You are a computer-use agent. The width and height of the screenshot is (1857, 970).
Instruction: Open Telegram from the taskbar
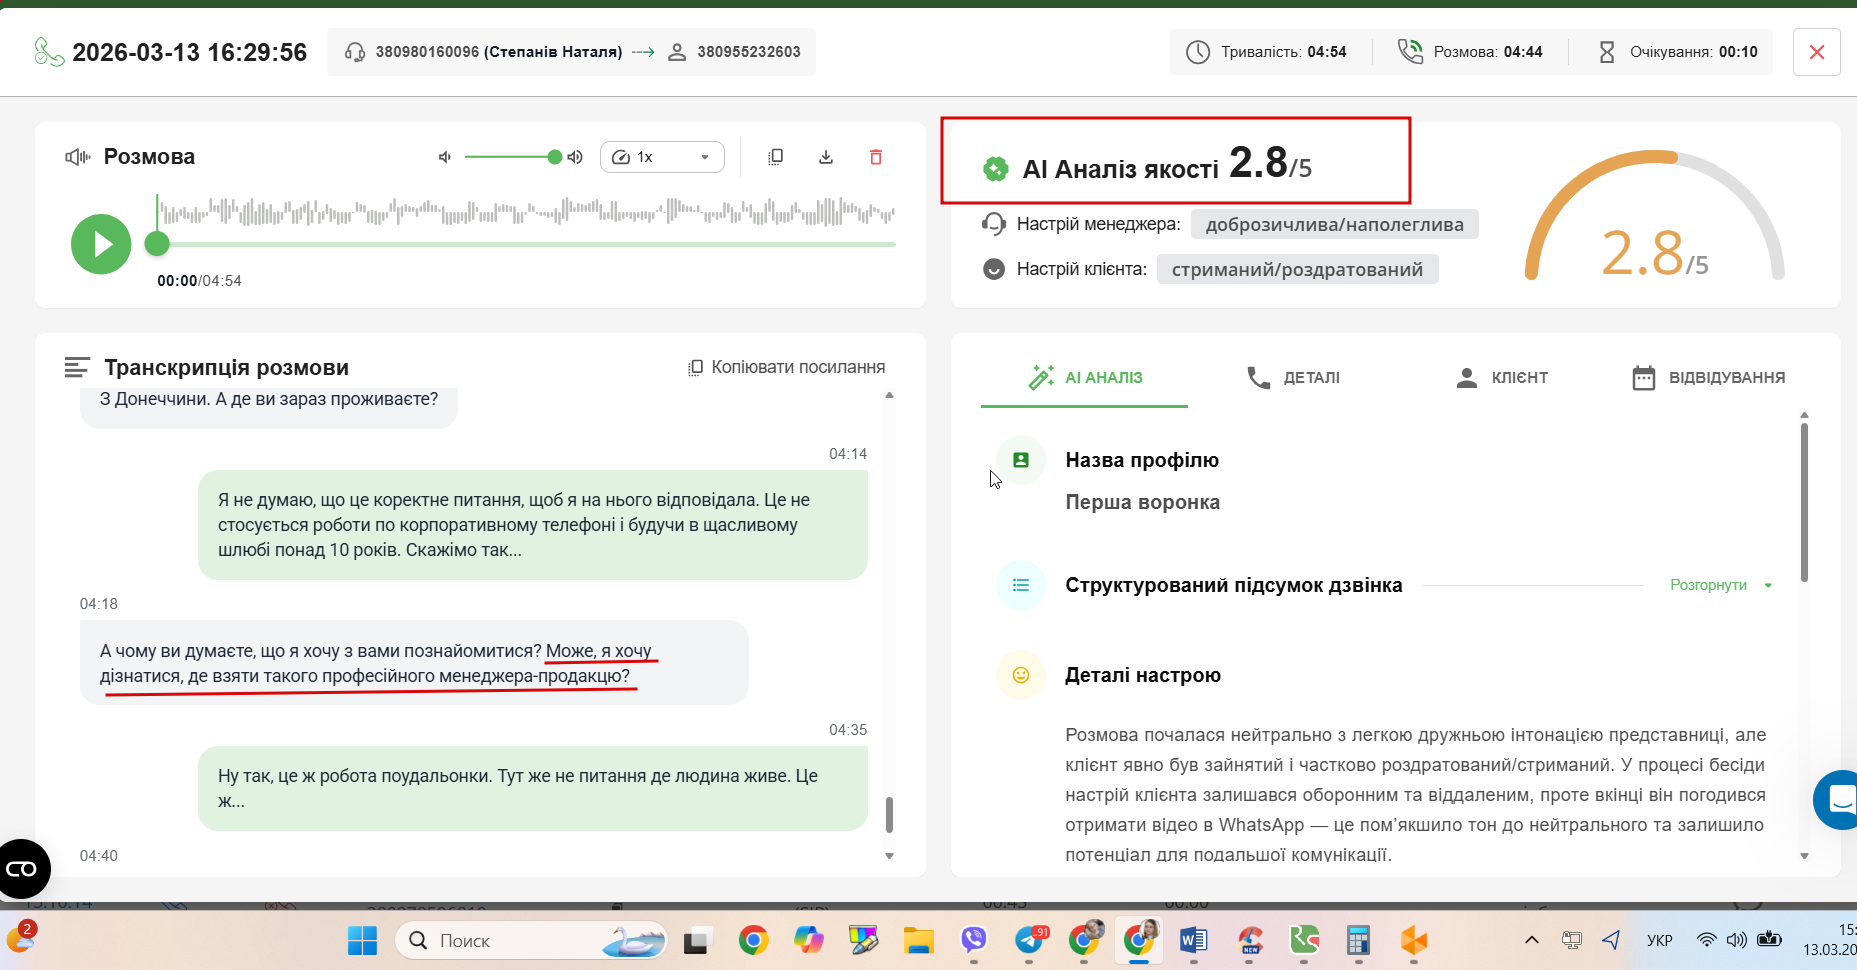pos(1029,941)
